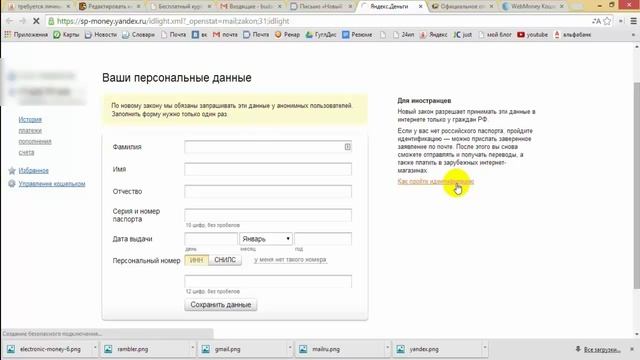Expand options arrow for mailru.png download
The height and width of the screenshot is (360, 640).
point(387,349)
